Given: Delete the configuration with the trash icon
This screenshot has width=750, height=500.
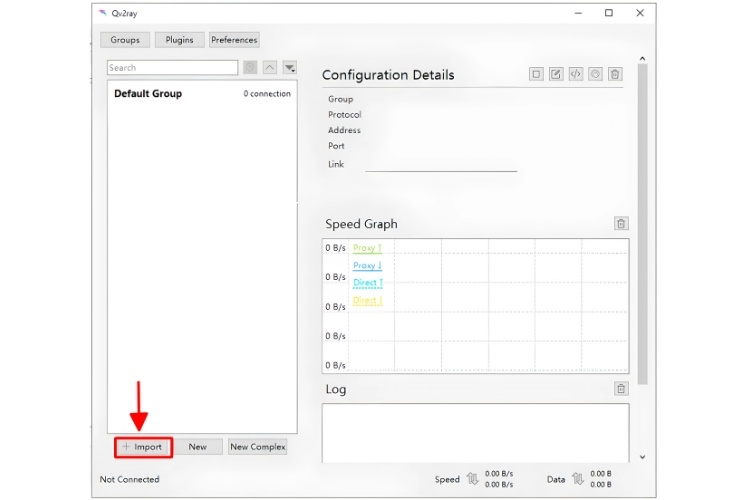Looking at the screenshot, I should (x=615, y=74).
